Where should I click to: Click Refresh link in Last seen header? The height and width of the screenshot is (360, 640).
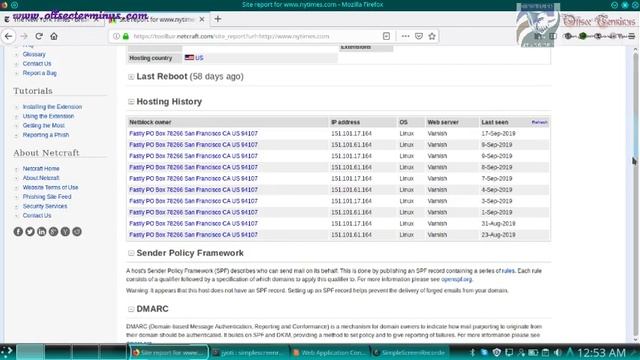pyautogui.click(x=539, y=122)
